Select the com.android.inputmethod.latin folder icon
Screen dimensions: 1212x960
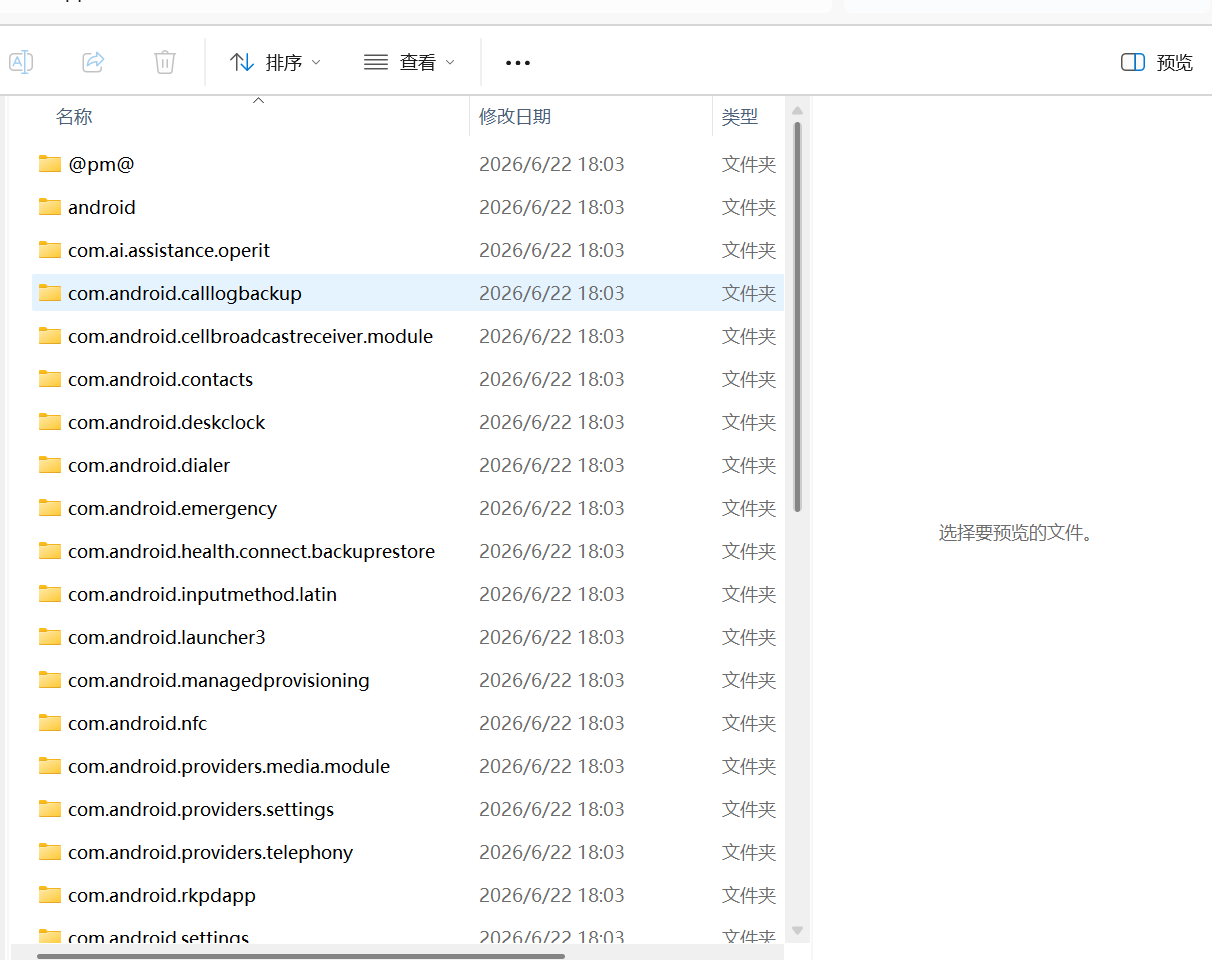click(x=50, y=594)
